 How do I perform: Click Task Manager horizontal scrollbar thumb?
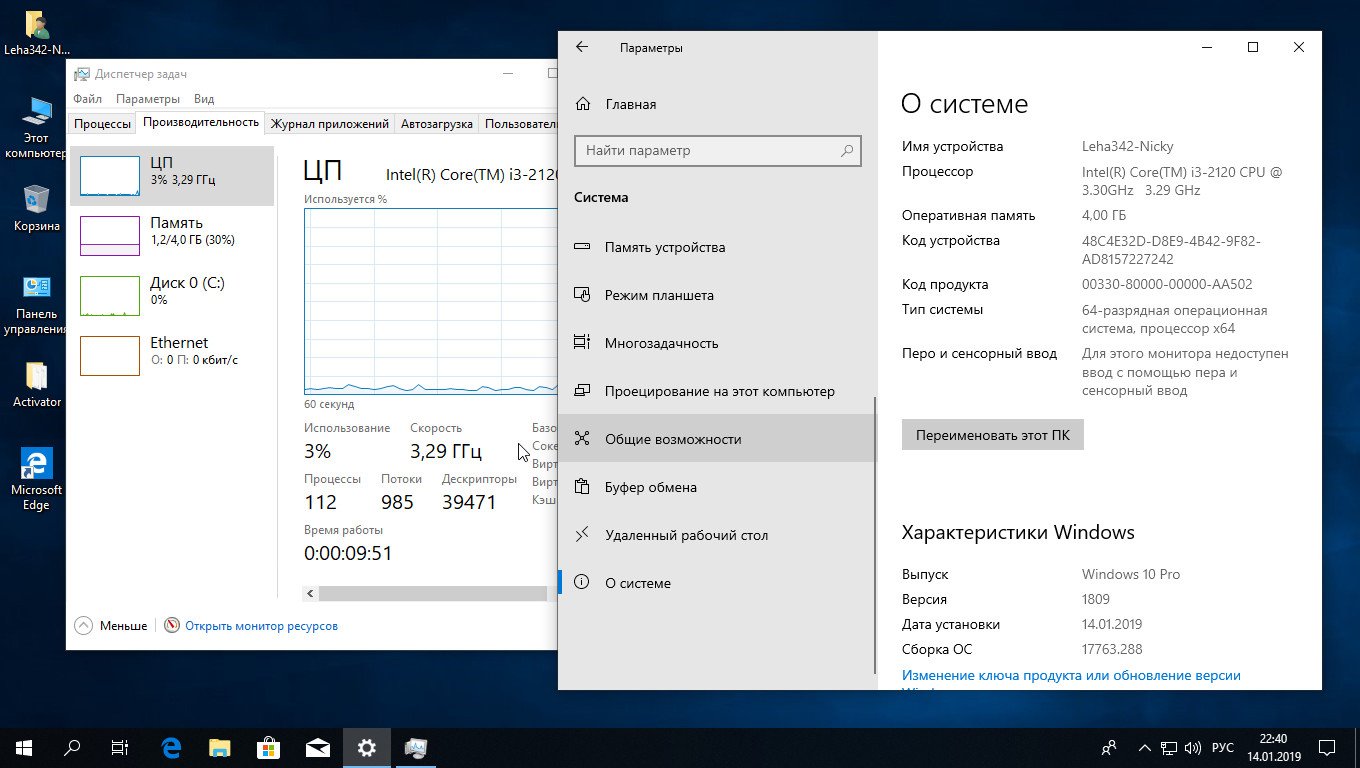(433, 593)
